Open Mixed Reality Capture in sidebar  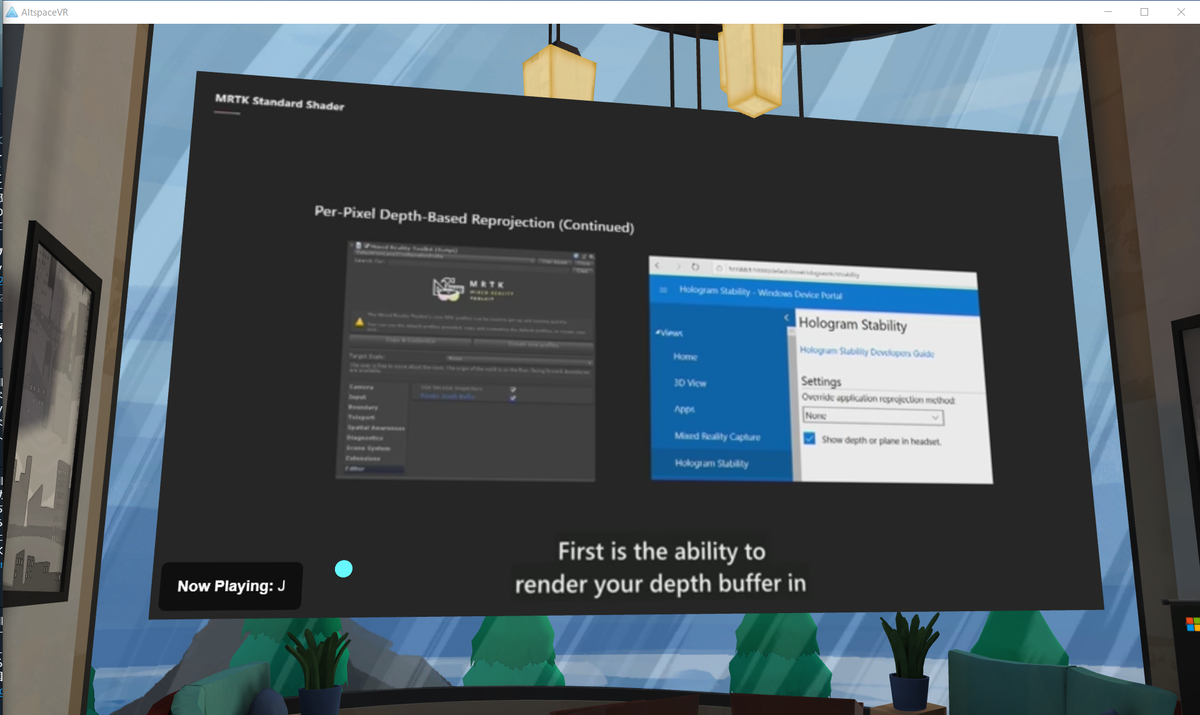click(x=717, y=437)
